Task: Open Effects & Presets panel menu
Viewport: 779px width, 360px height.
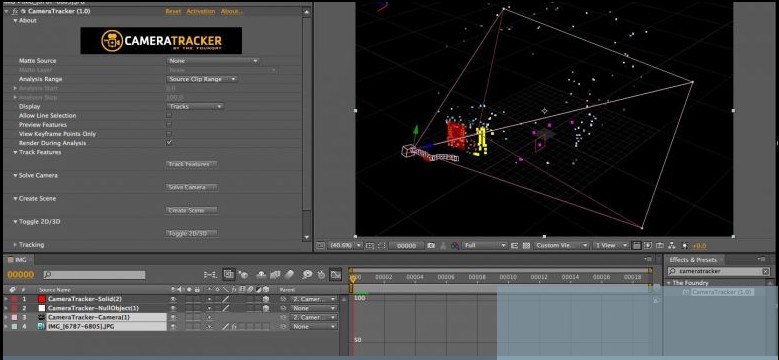Action: point(762,259)
